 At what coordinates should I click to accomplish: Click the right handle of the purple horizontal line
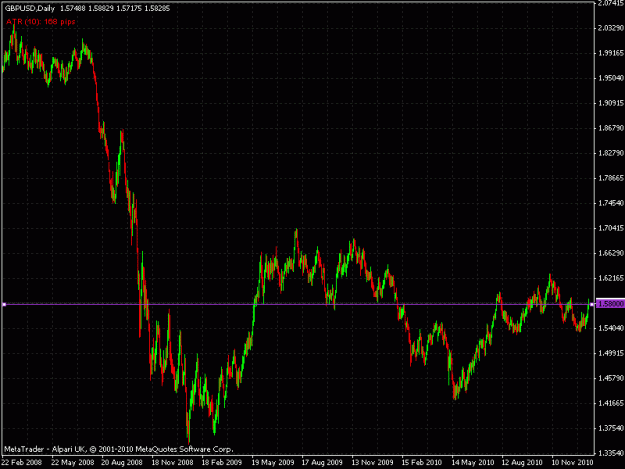(592, 304)
